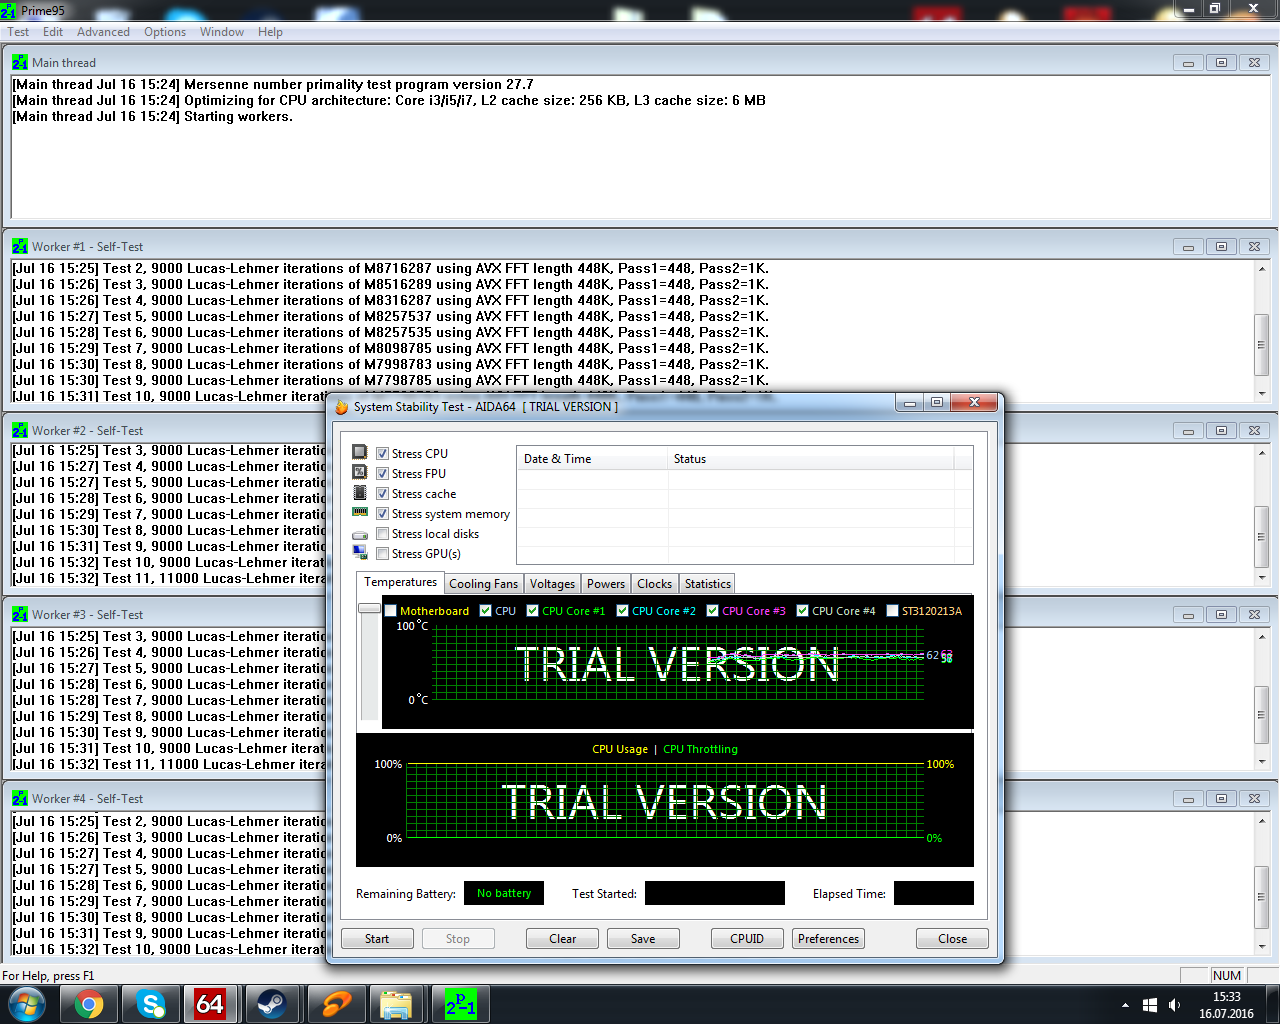Click the AIDA64 flame title icon

(342, 407)
